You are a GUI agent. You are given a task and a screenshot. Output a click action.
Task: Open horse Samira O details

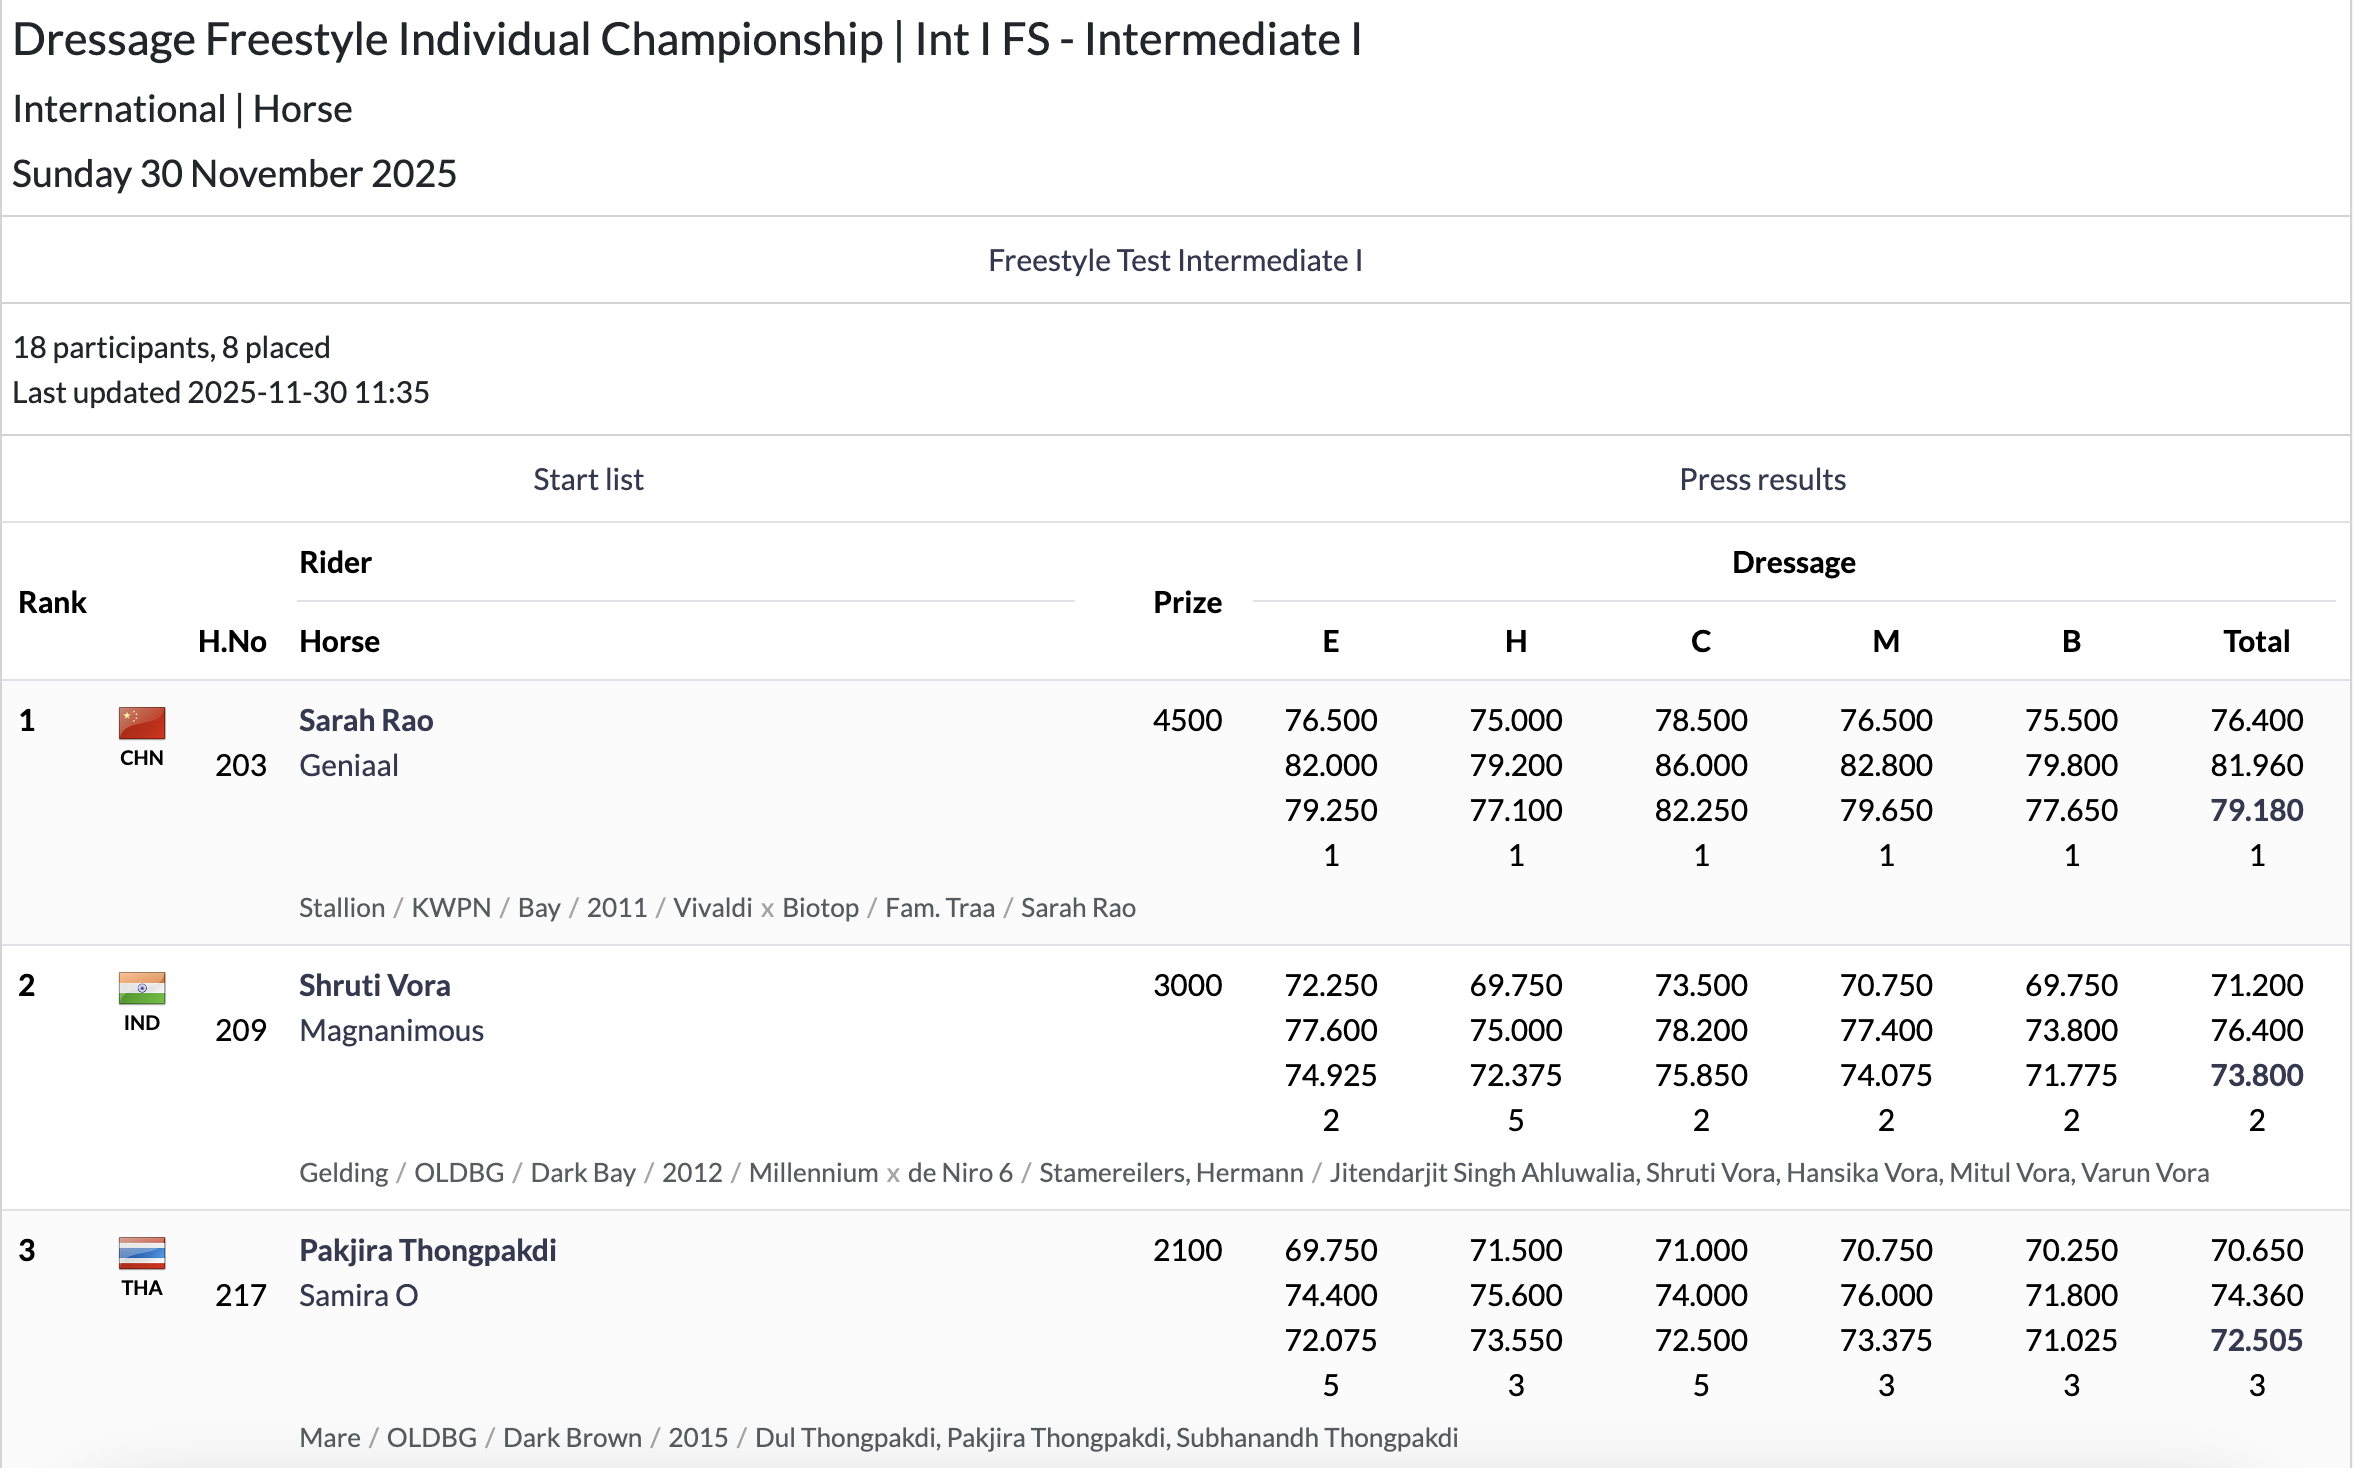pos(359,1295)
